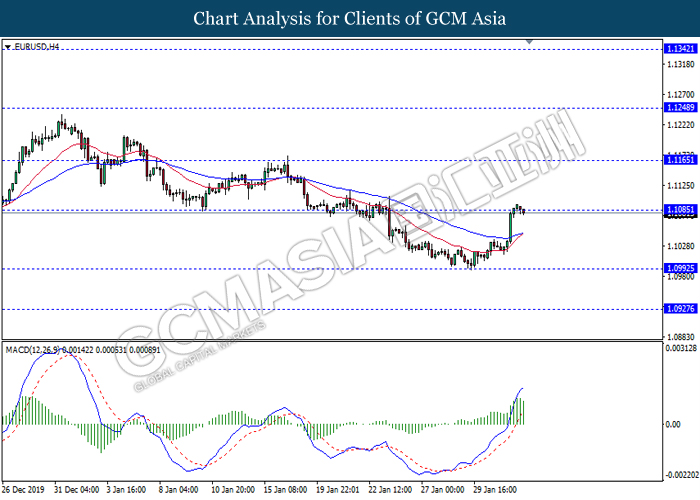Click the EURUSD,H4 symbol text

pyautogui.click(x=35, y=46)
